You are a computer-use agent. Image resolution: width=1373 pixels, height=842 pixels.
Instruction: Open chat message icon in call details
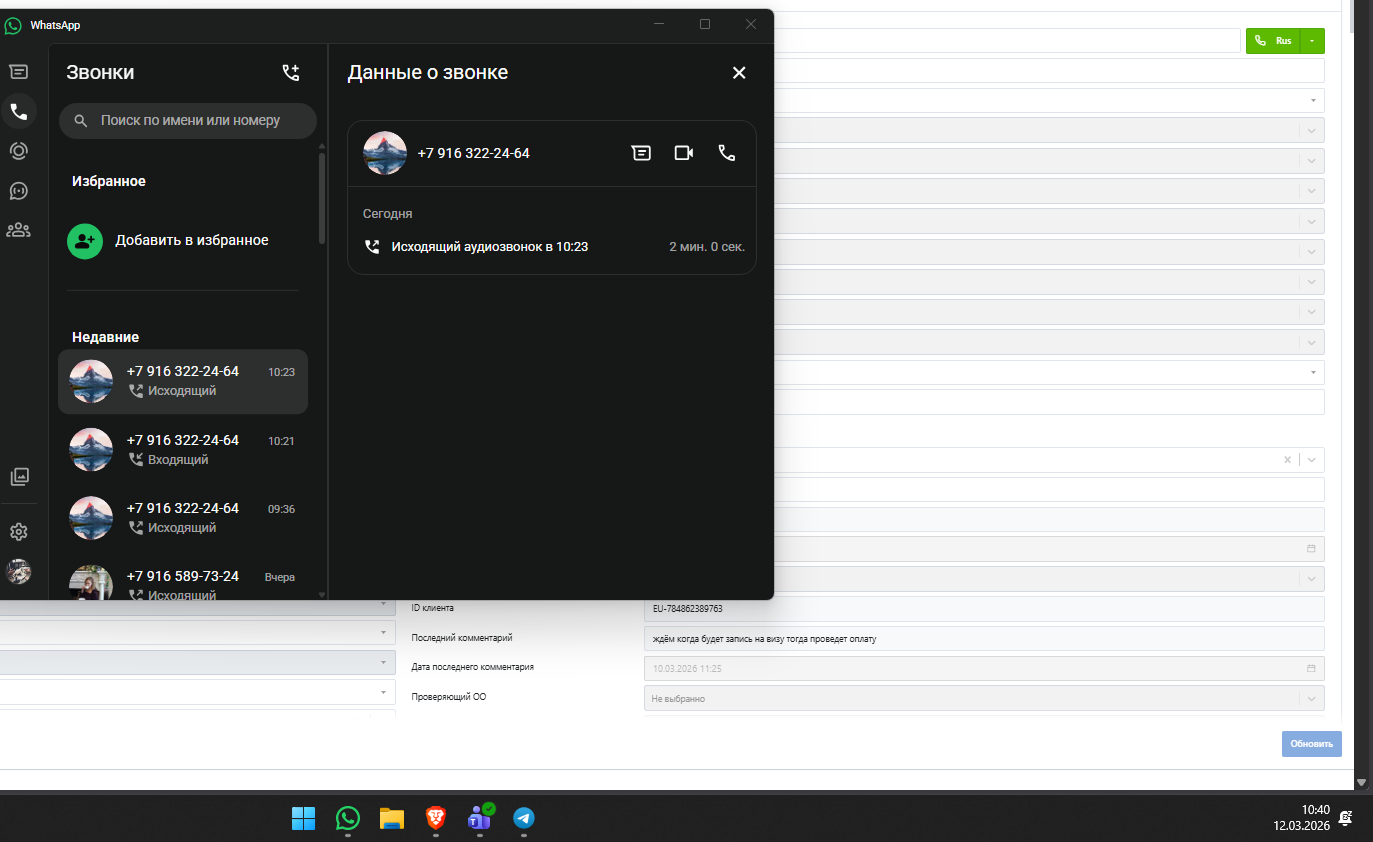pos(641,153)
